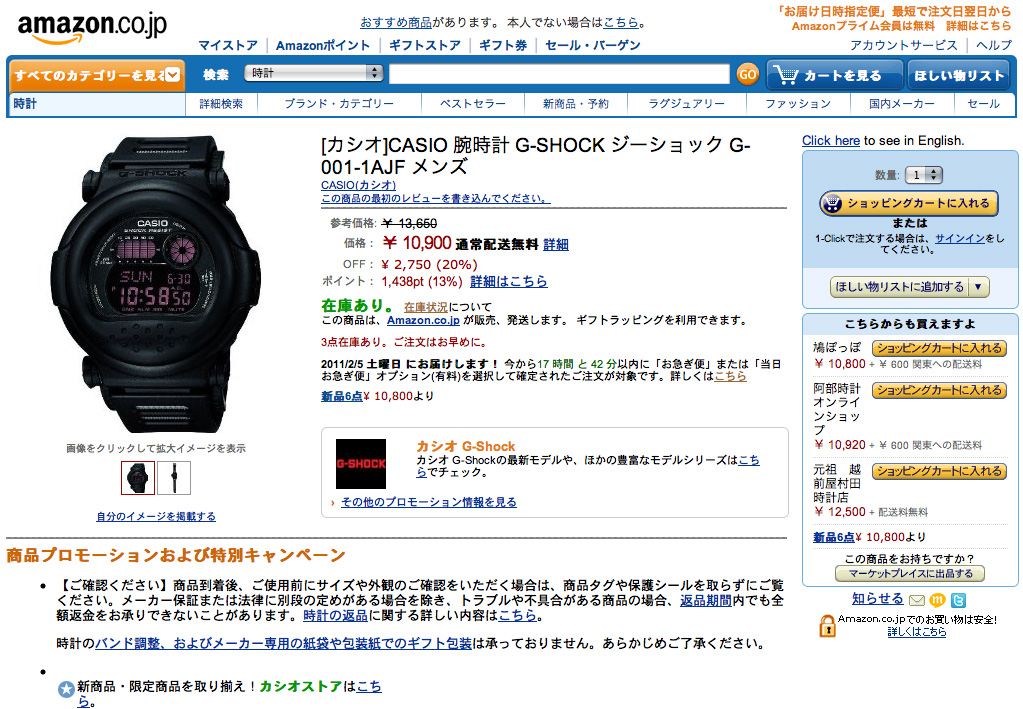Add item with ショッピングカートに入れる main button

click(x=909, y=204)
